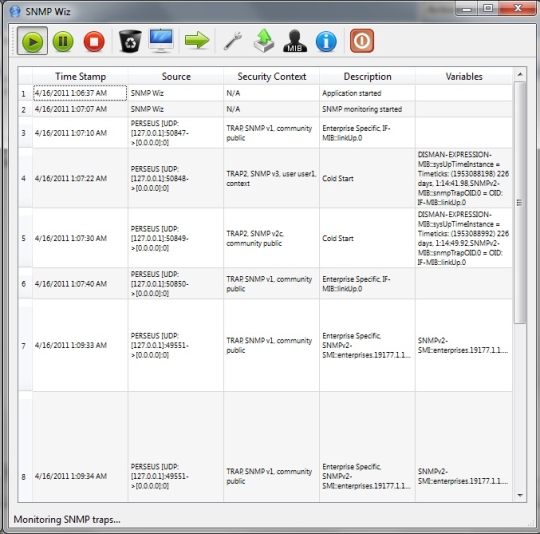This screenshot has height=534, width=540.
Task: Click scrollbar up arrow of trap table
Action: pyautogui.click(x=520, y=74)
